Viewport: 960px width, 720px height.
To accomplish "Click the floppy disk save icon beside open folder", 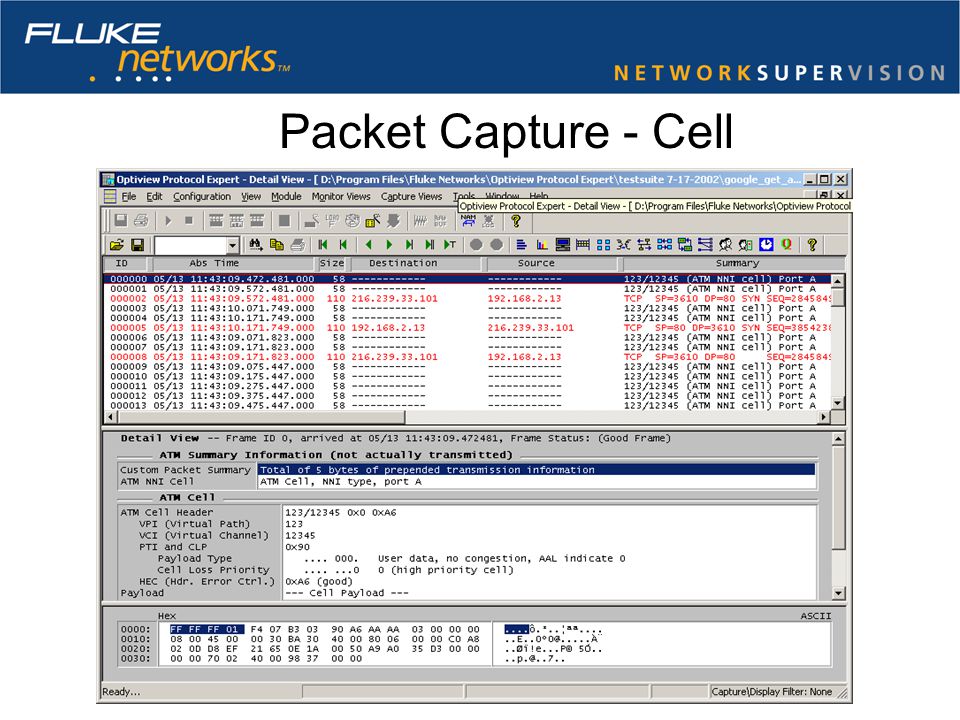I will (138, 245).
